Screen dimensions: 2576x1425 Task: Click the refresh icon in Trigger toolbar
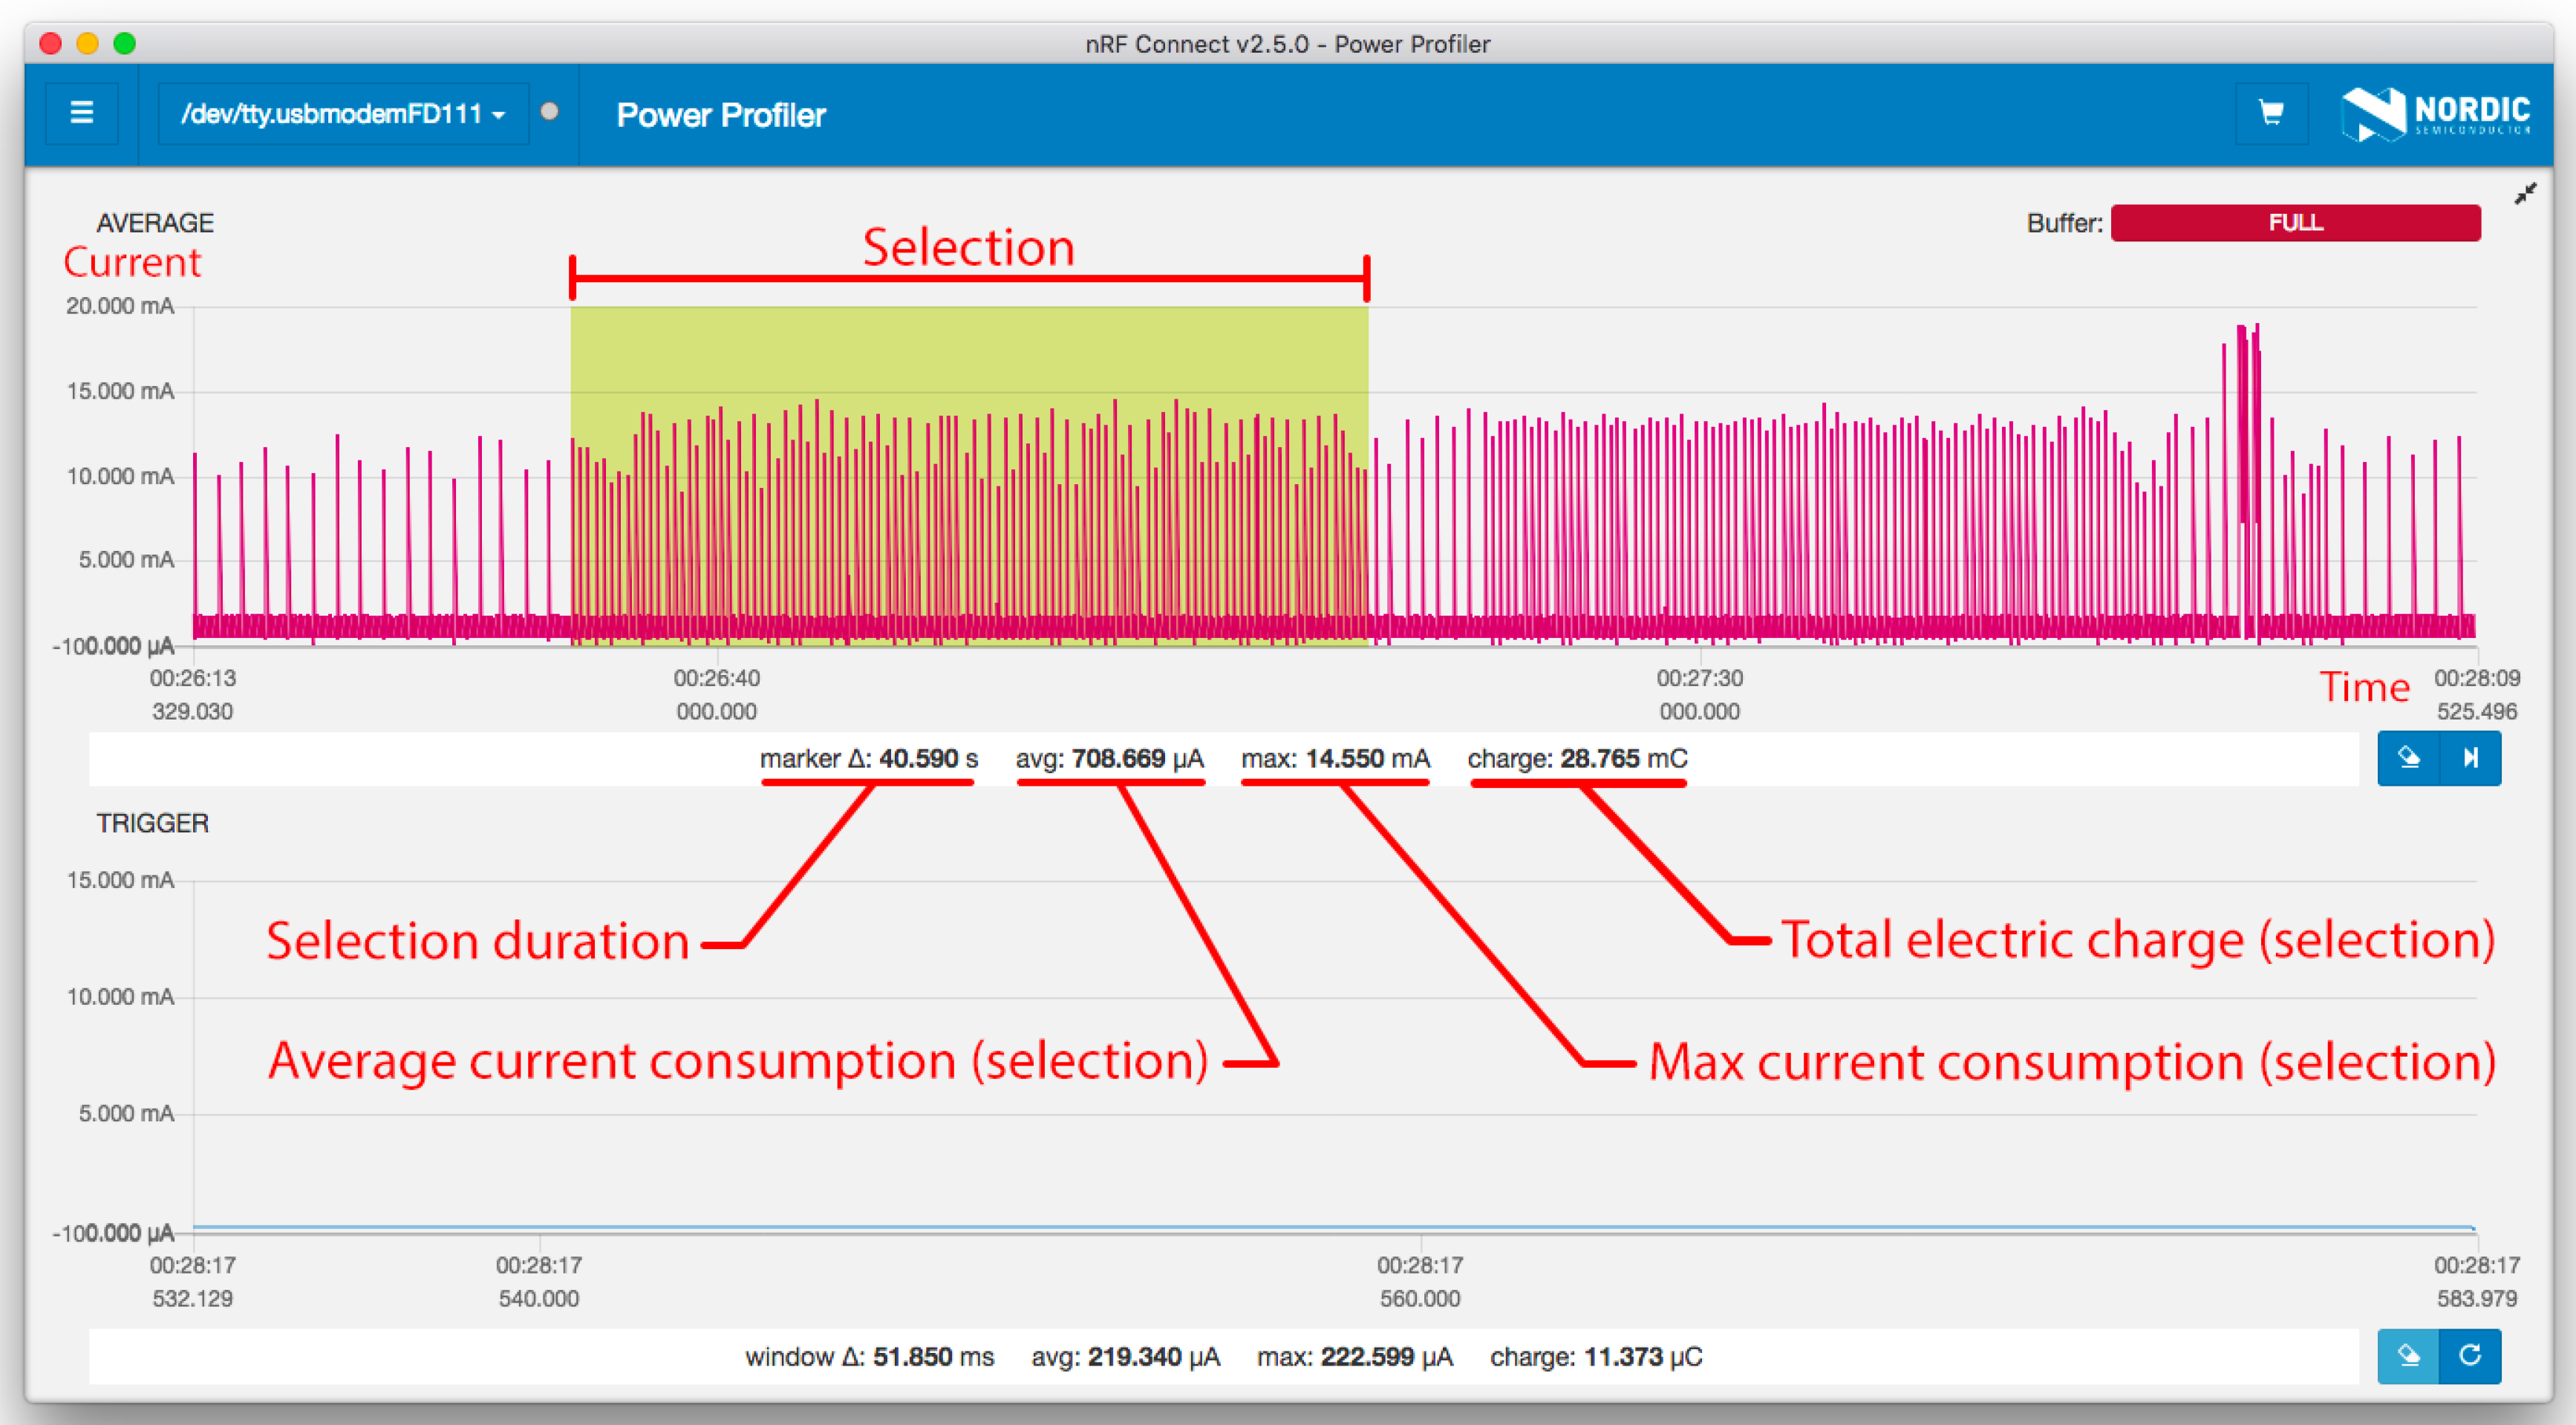point(2470,1356)
